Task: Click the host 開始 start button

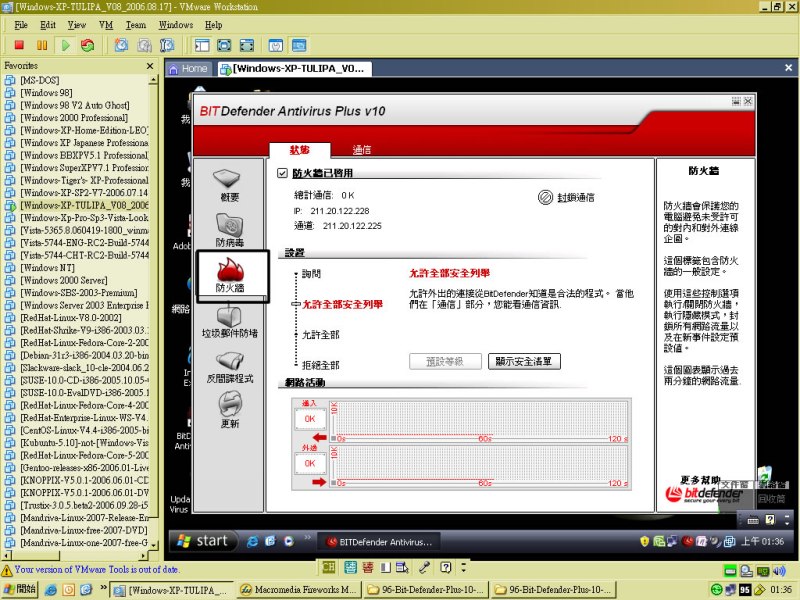Action: coord(19,589)
